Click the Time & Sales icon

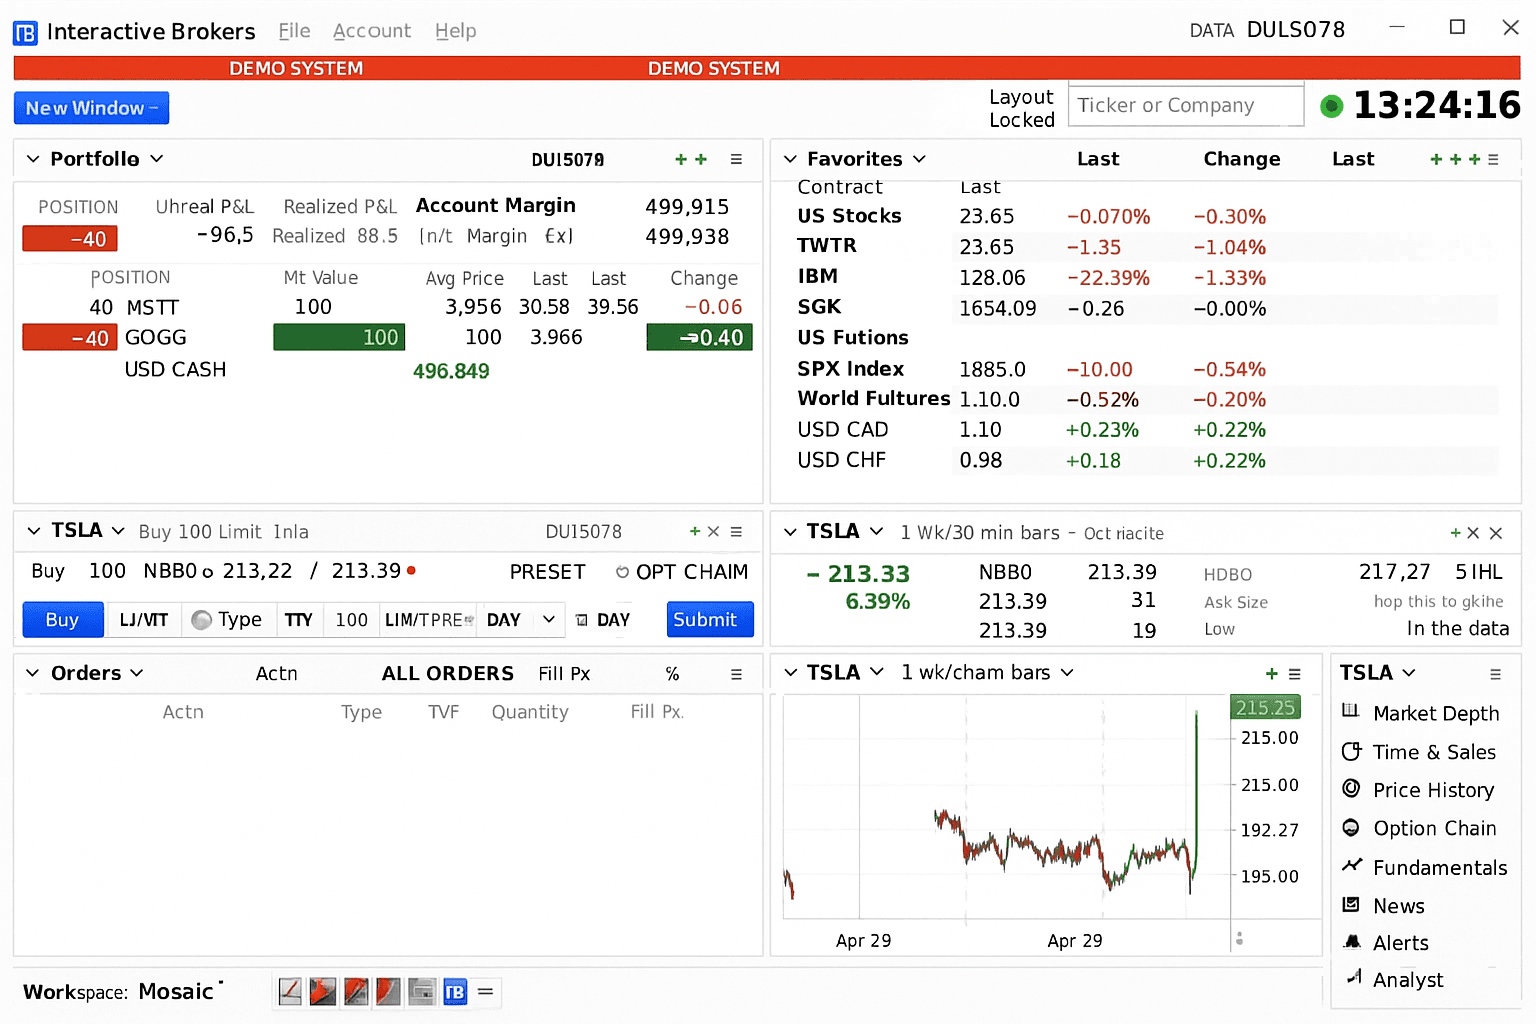coord(1351,750)
